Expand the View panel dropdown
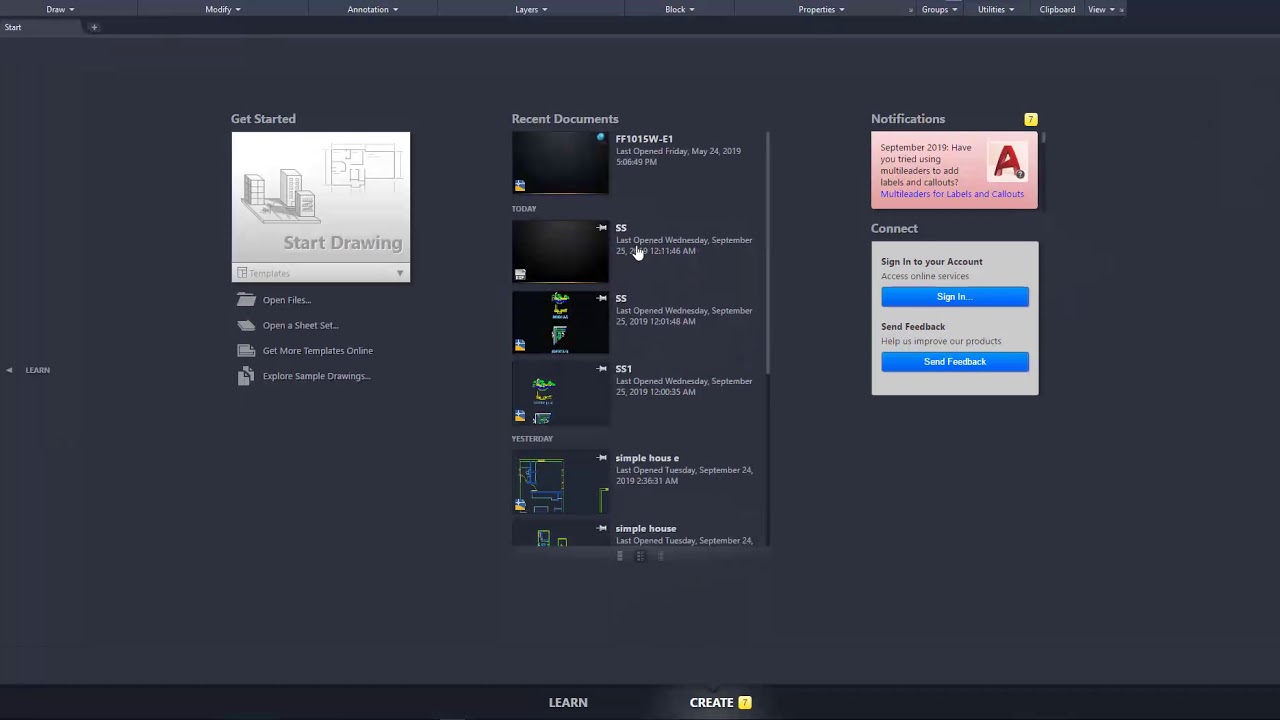Viewport: 1280px width, 720px height. point(1101,9)
